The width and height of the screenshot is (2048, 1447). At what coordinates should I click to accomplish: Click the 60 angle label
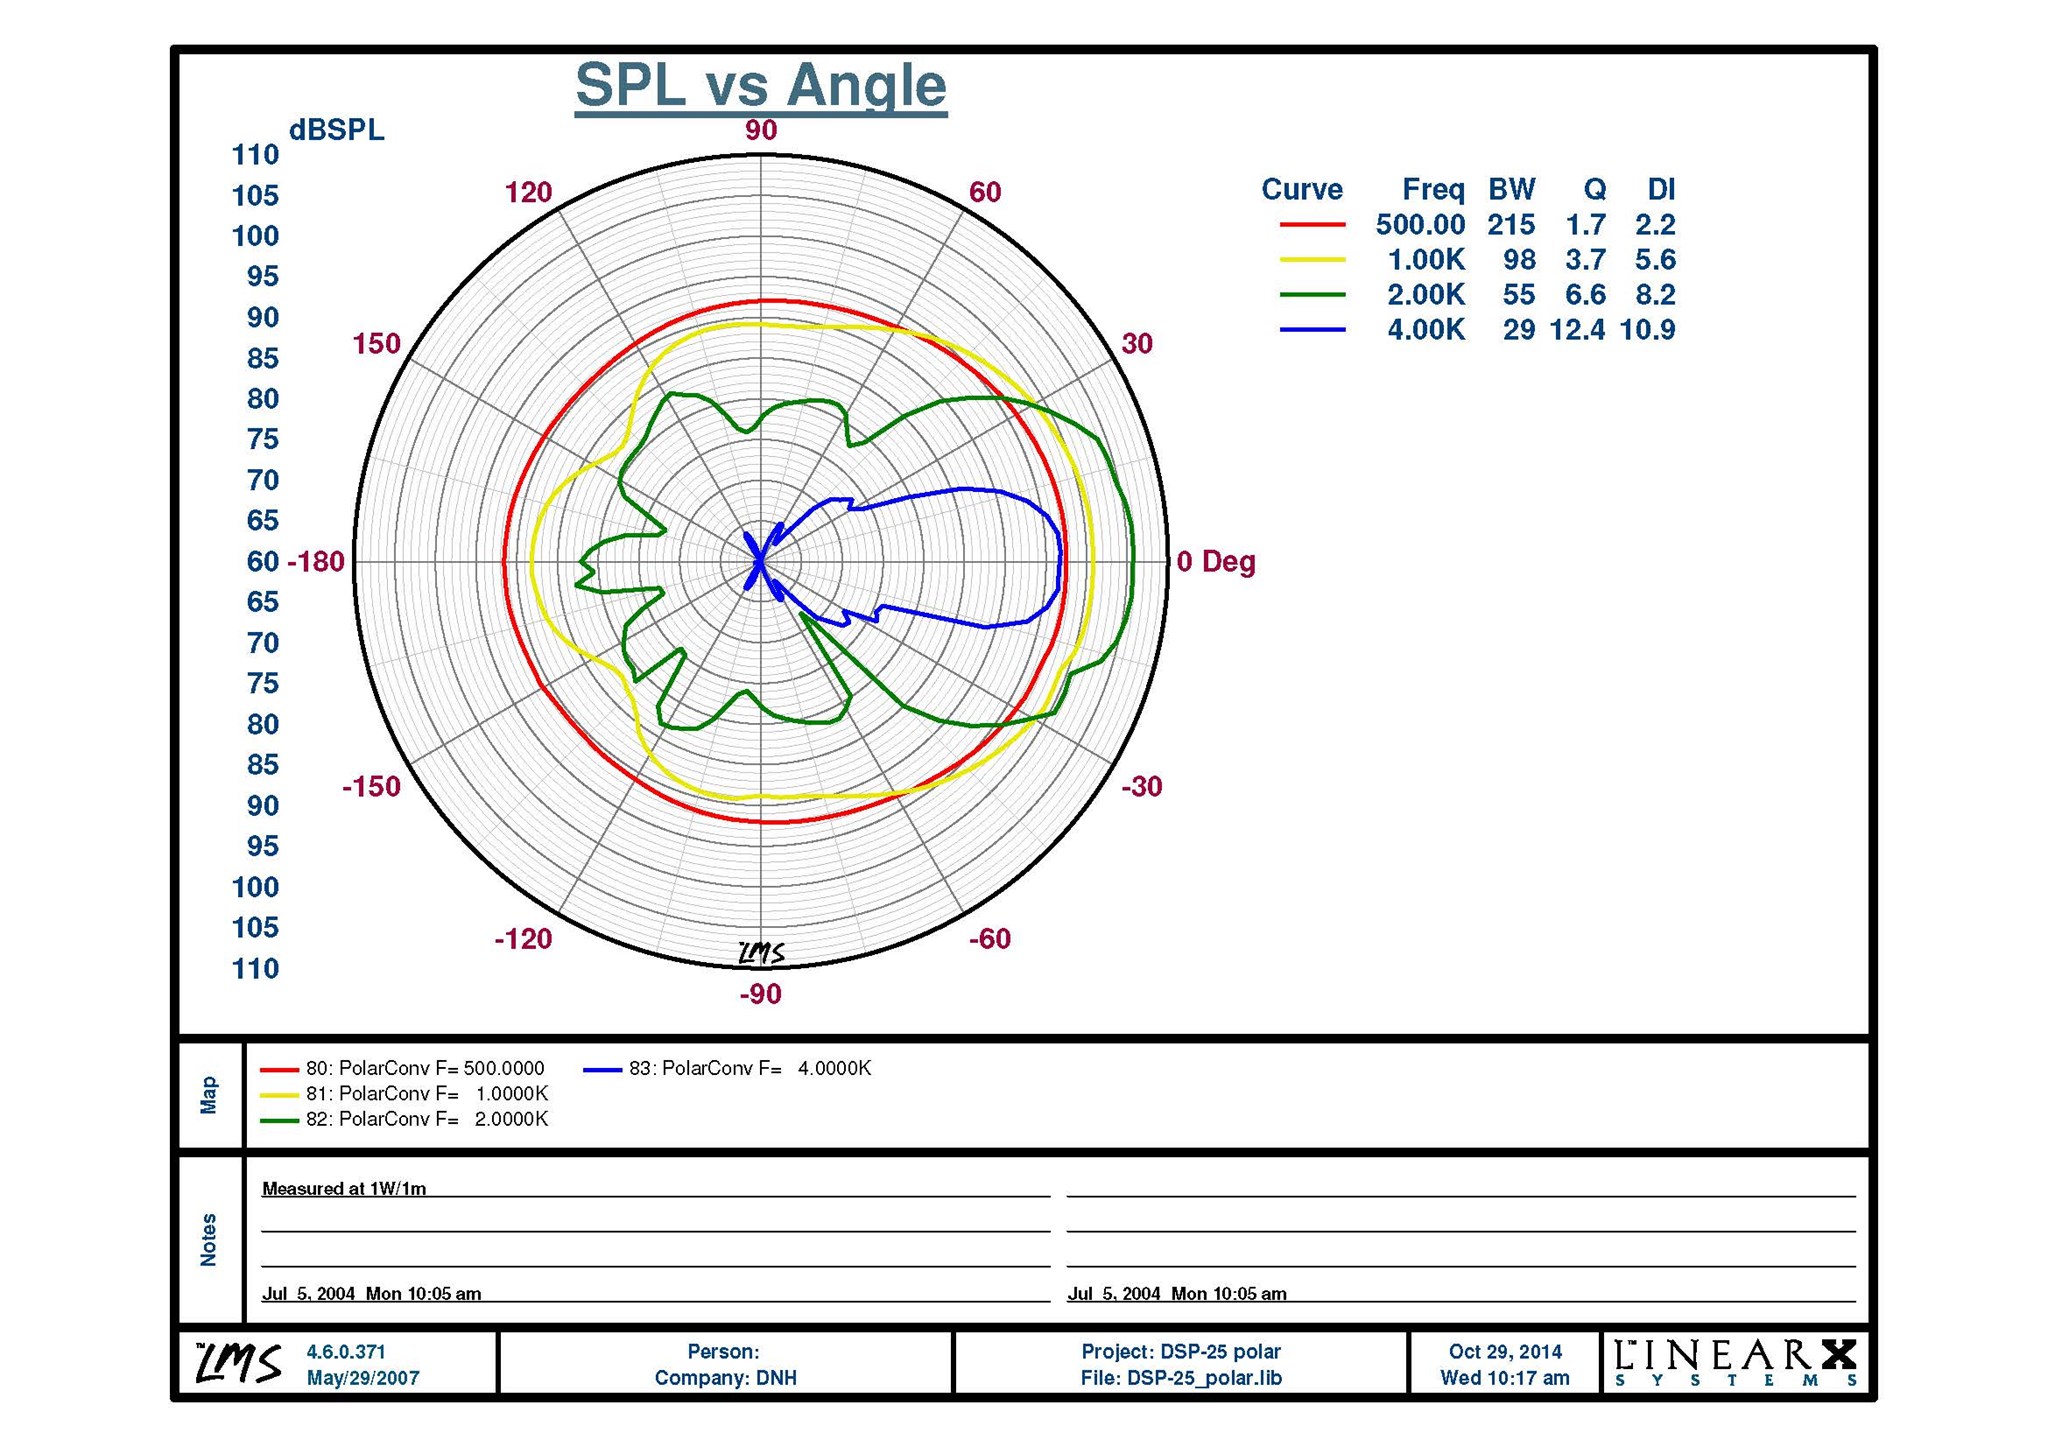point(985,192)
